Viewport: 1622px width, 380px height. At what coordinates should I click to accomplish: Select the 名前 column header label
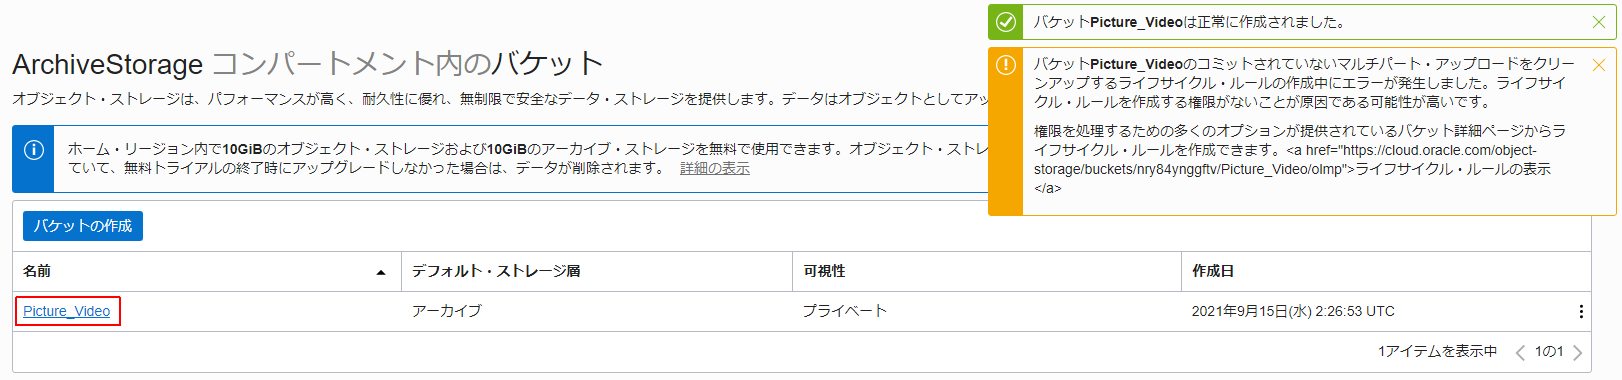(x=37, y=271)
